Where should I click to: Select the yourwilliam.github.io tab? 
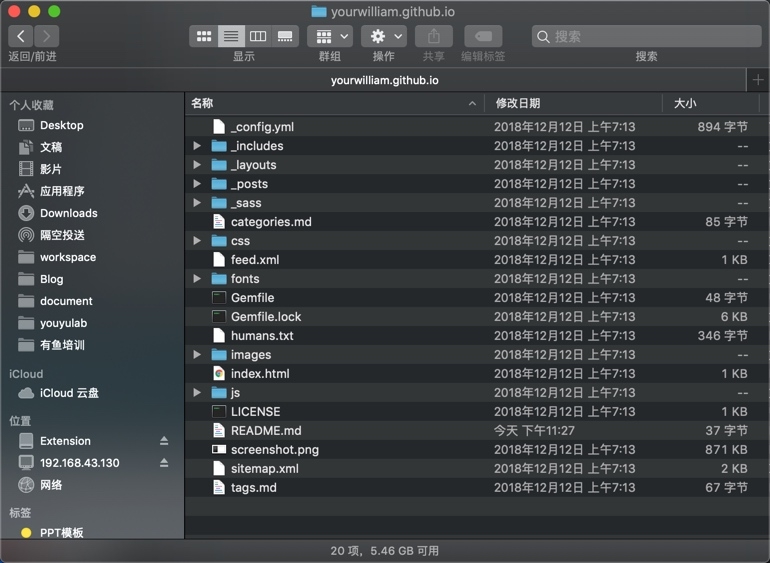(384, 80)
